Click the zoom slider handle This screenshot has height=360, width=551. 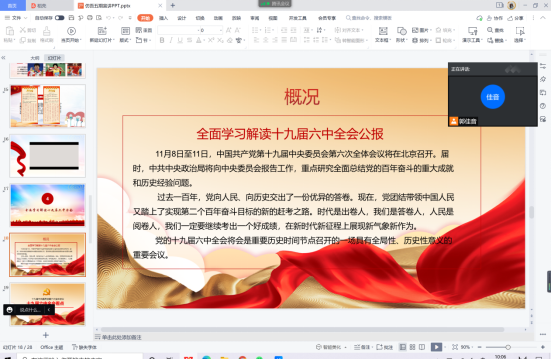[x=508, y=347]
